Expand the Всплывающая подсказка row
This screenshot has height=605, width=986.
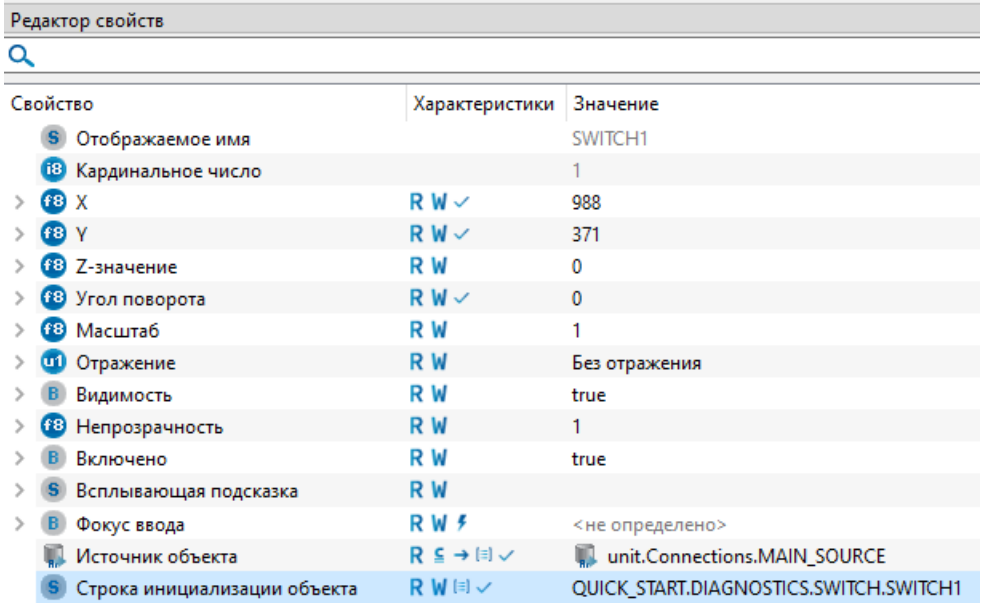[18, 491]
